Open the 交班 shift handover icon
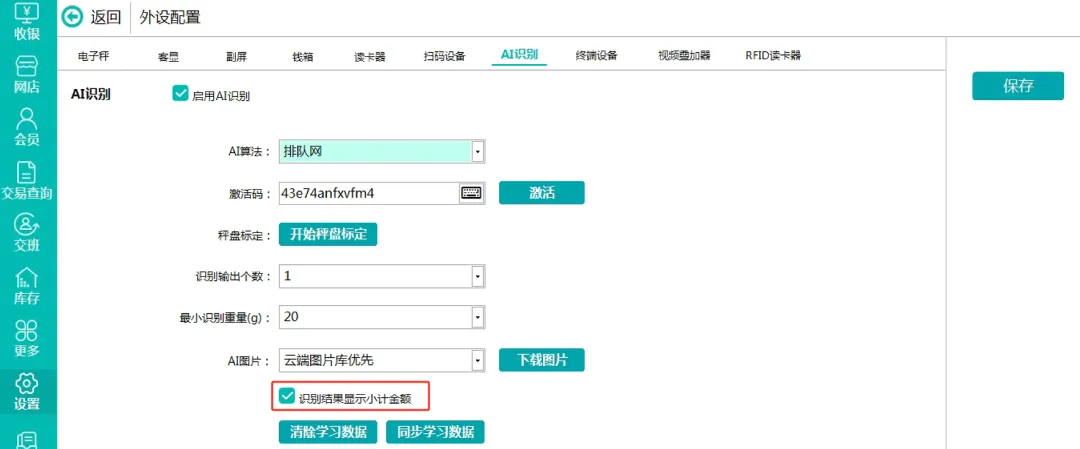This screenshot has width=1080, height=449. pos(27,234)
